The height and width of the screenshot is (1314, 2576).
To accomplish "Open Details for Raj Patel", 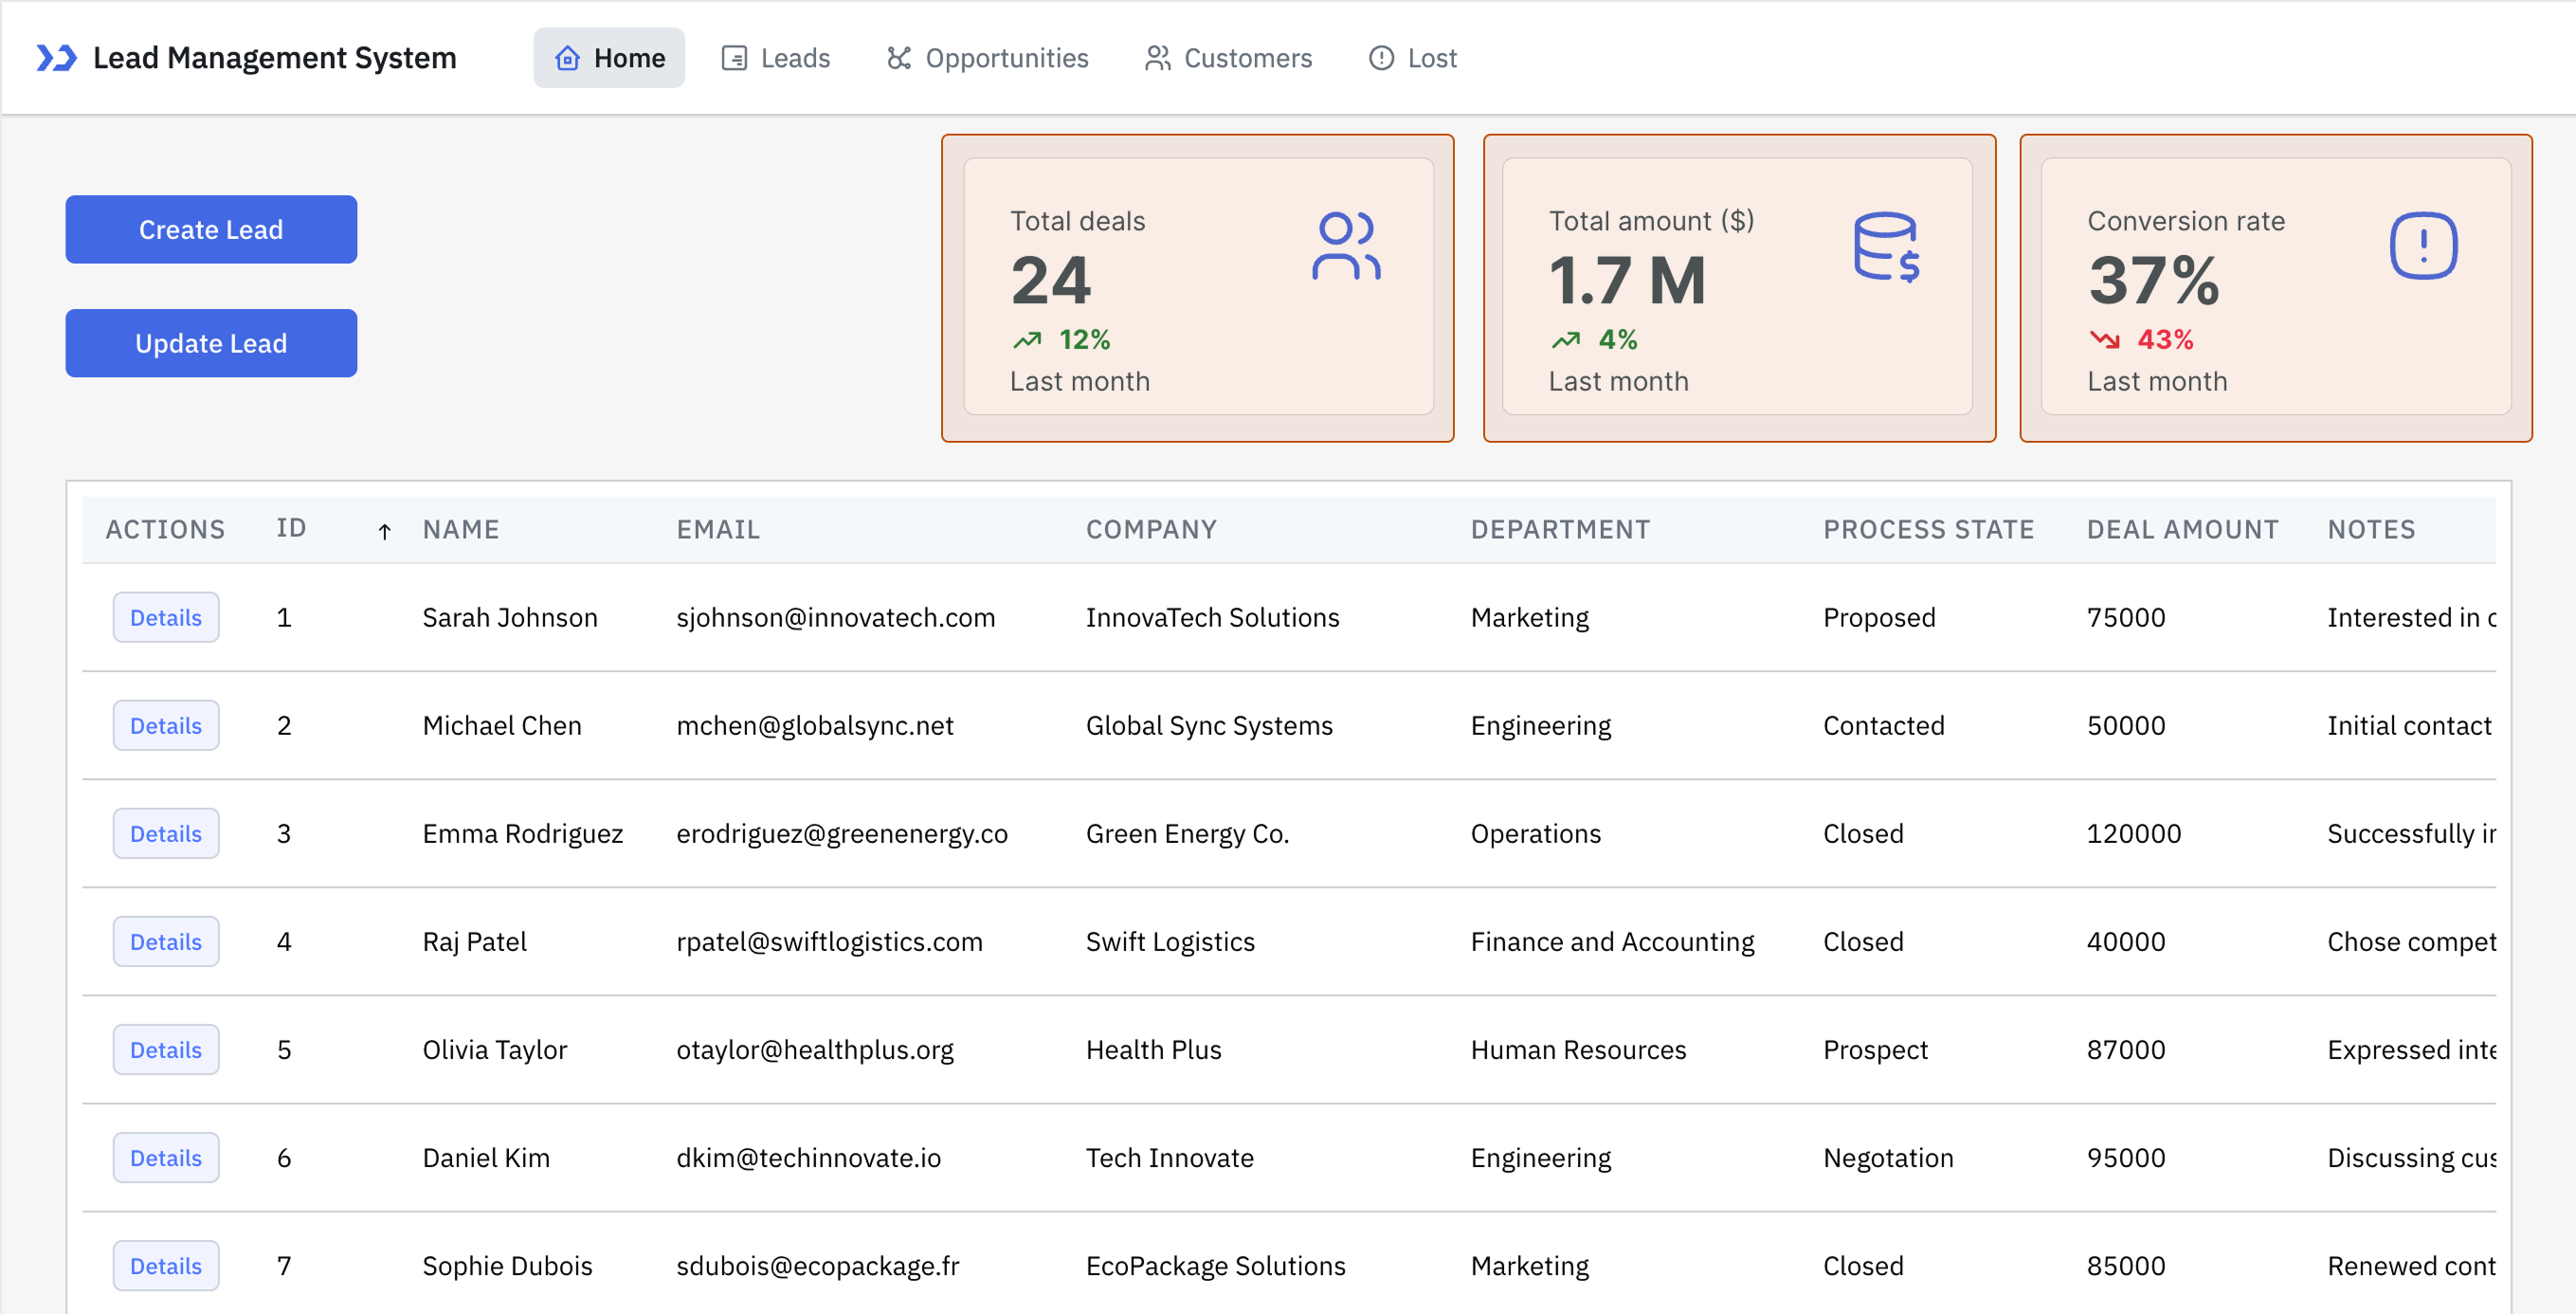I will [x=166, y=942].
